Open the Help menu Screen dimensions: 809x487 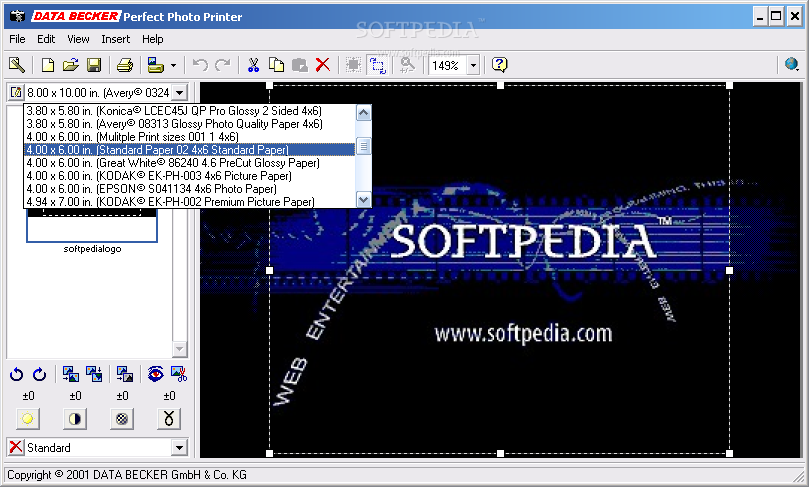click(153, 39)
